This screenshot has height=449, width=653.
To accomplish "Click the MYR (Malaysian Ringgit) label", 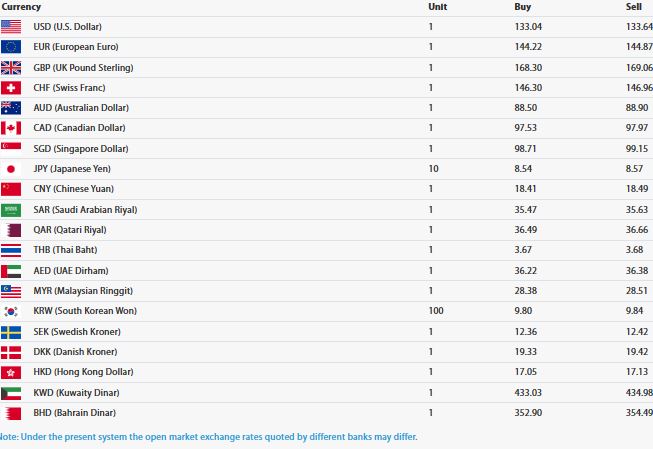I will (83, 291).
